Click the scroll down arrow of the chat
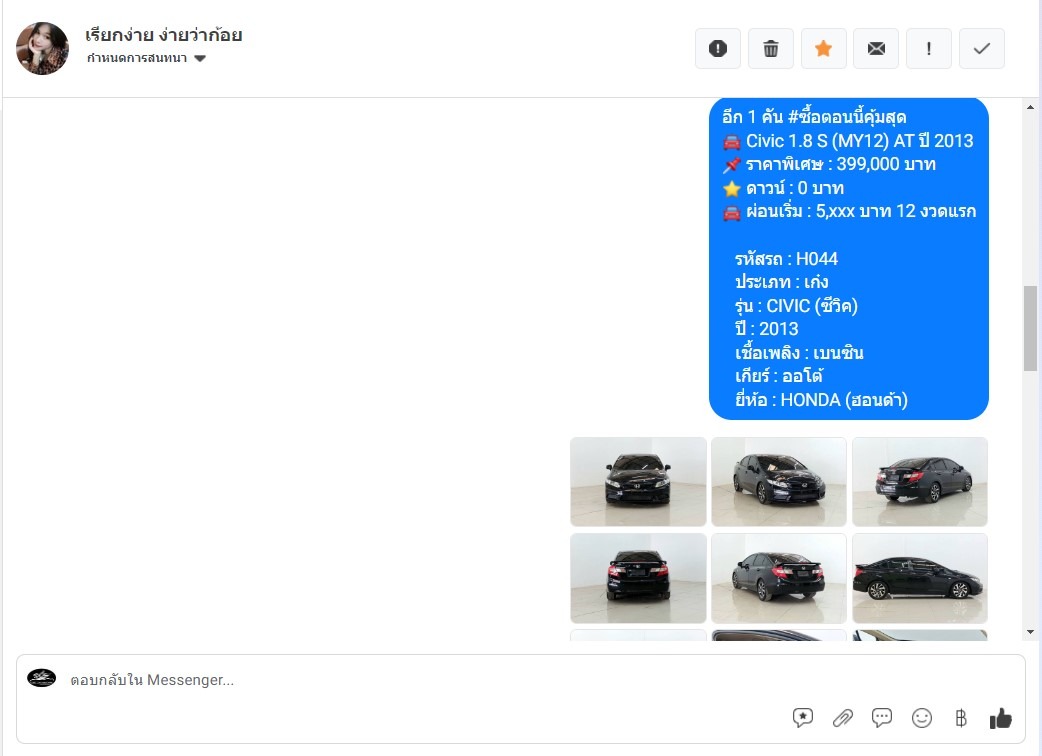Image resolution: width=1042 pixels, height=756 pixels. click(x=1030, y=632)
